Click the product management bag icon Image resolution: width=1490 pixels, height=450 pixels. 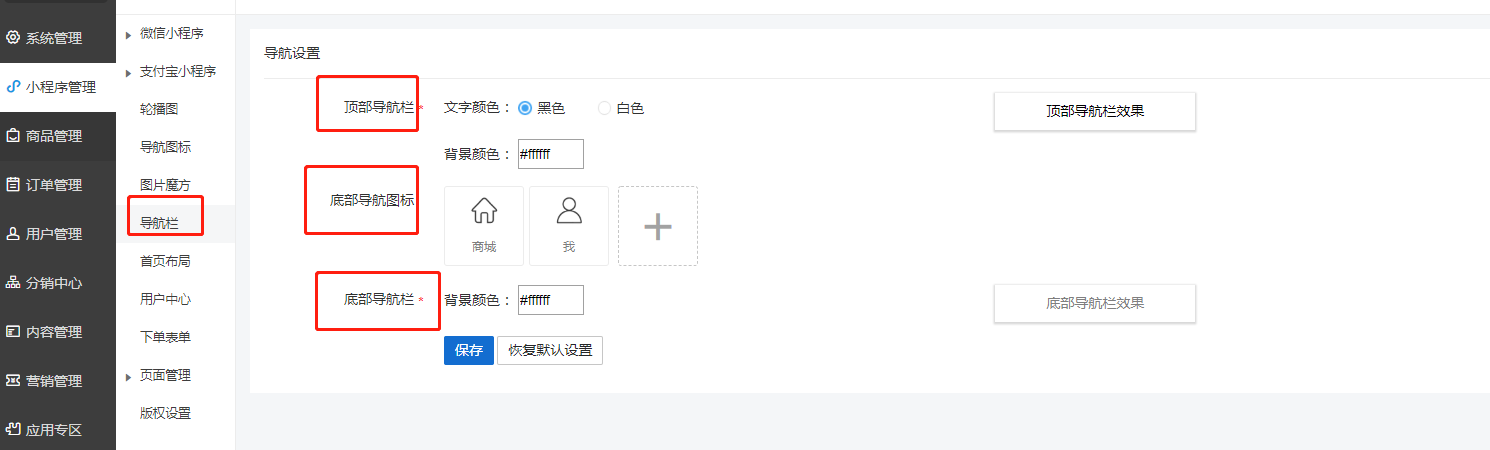13,136
